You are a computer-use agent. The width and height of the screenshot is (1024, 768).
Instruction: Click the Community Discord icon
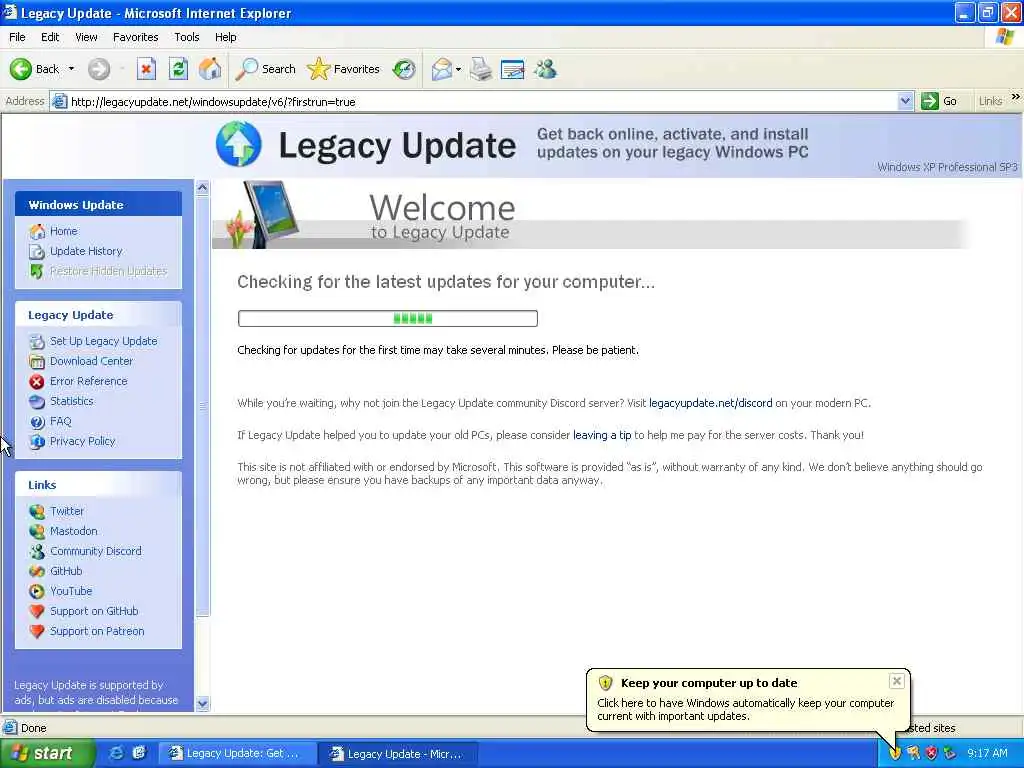coord(37,551)
